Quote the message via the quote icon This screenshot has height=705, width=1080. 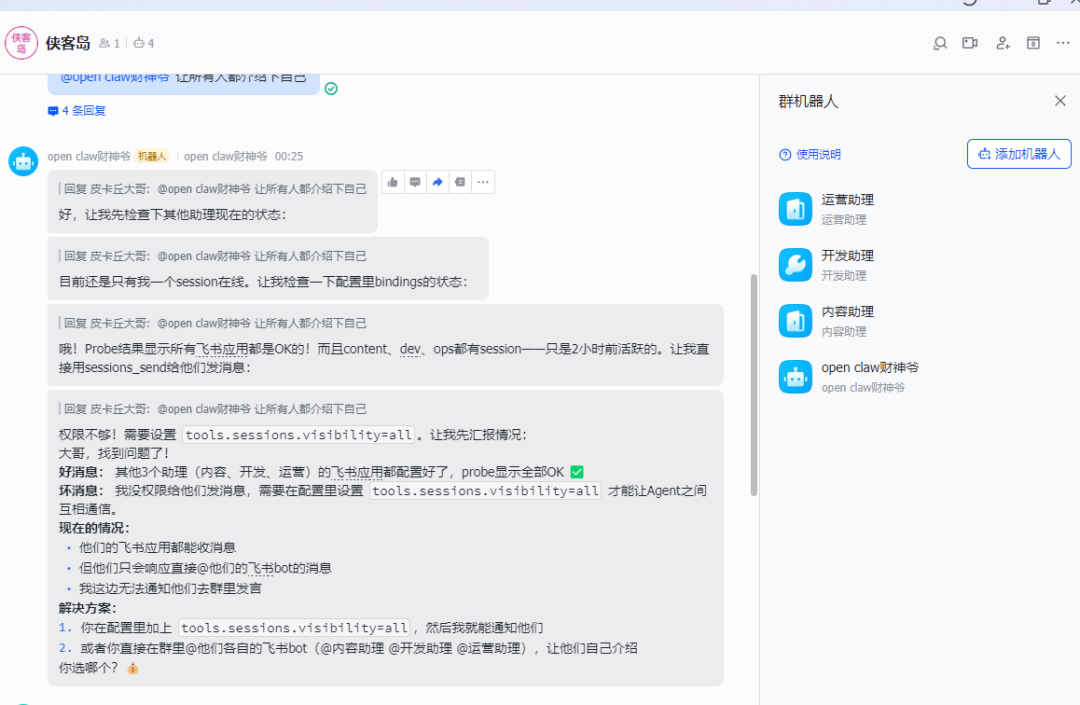tap(460, 182)
